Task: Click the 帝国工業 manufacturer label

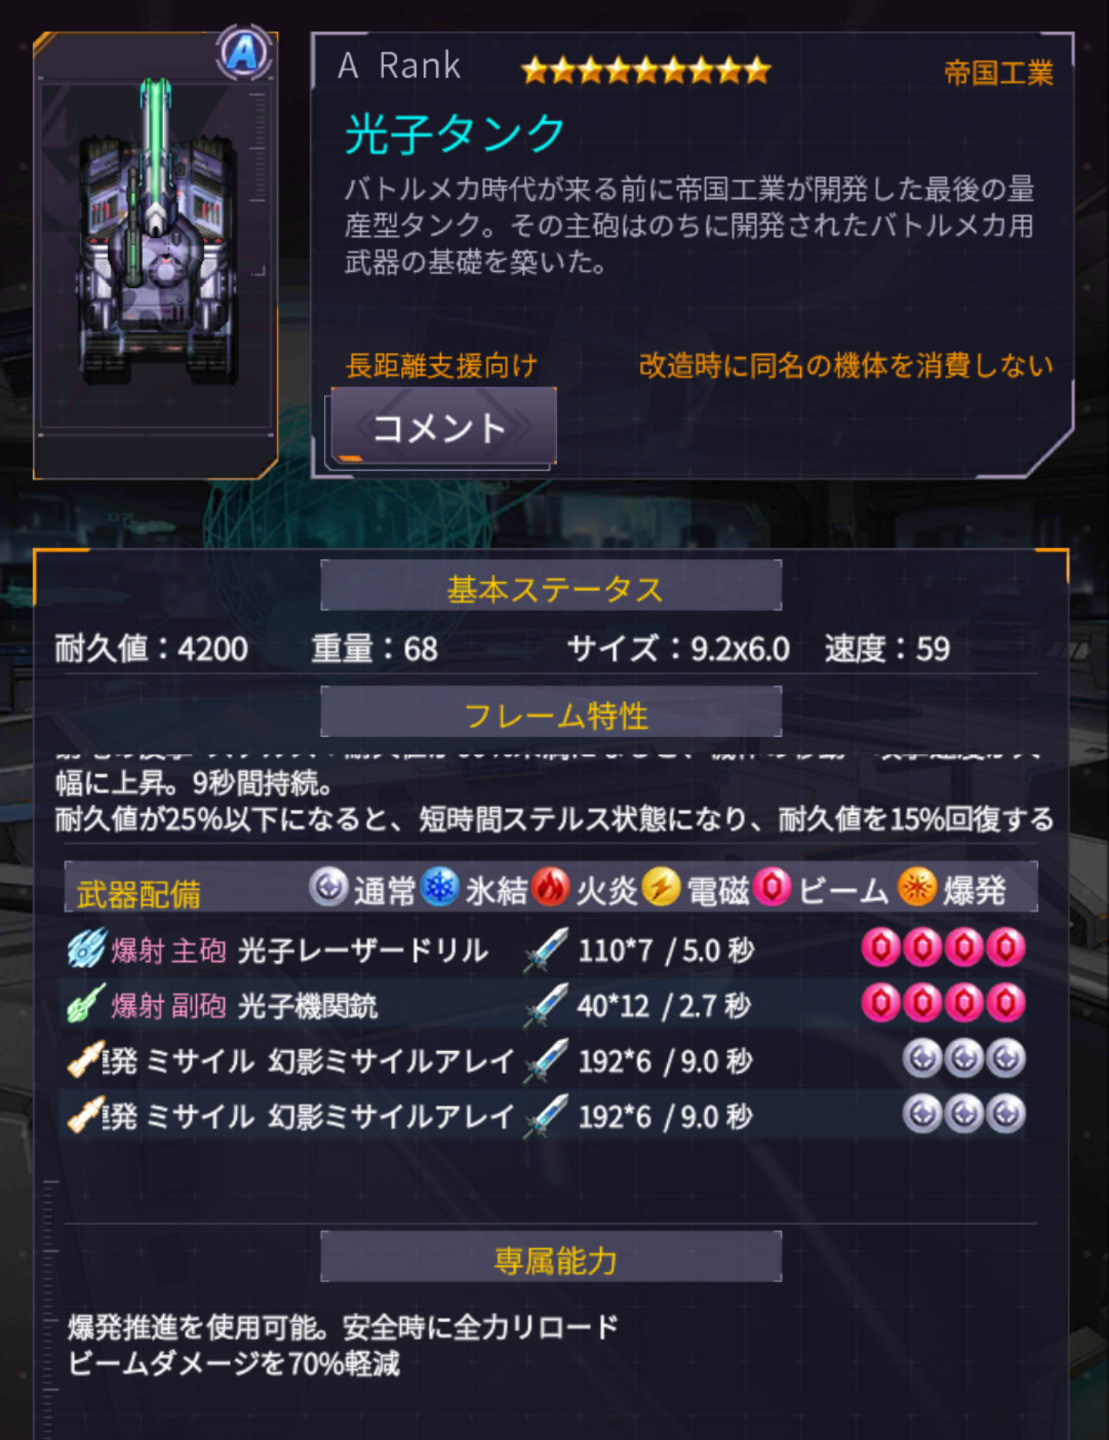Action: 998,72
